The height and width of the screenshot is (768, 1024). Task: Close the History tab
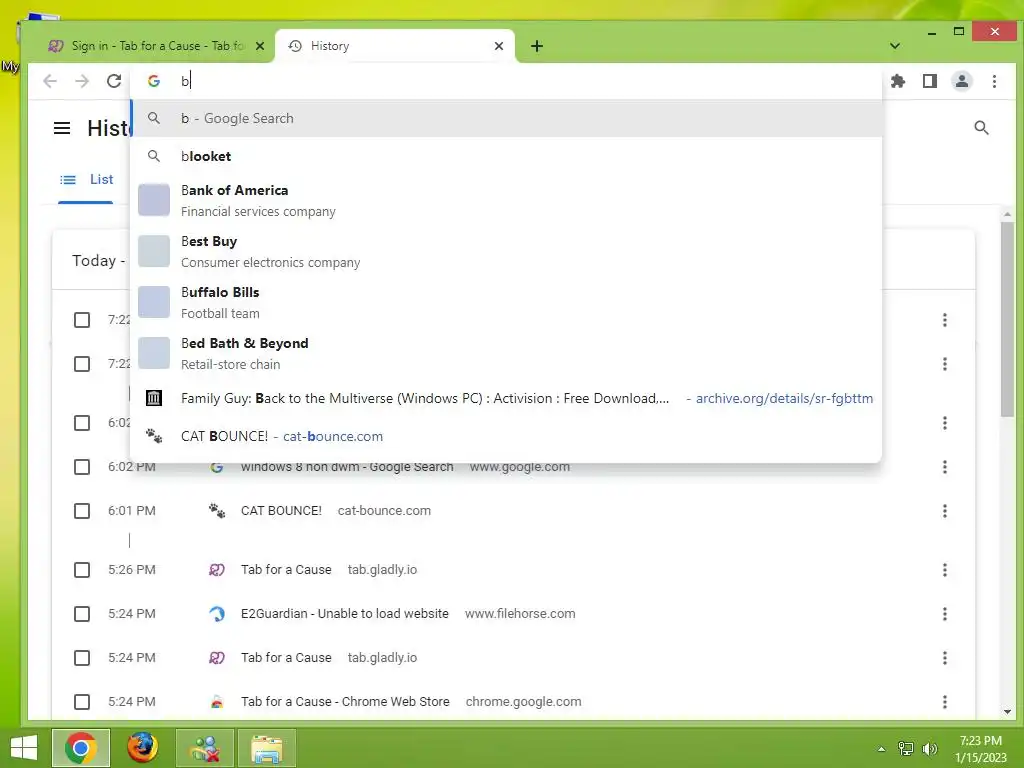pyautogui.click(x=499, y=46)
